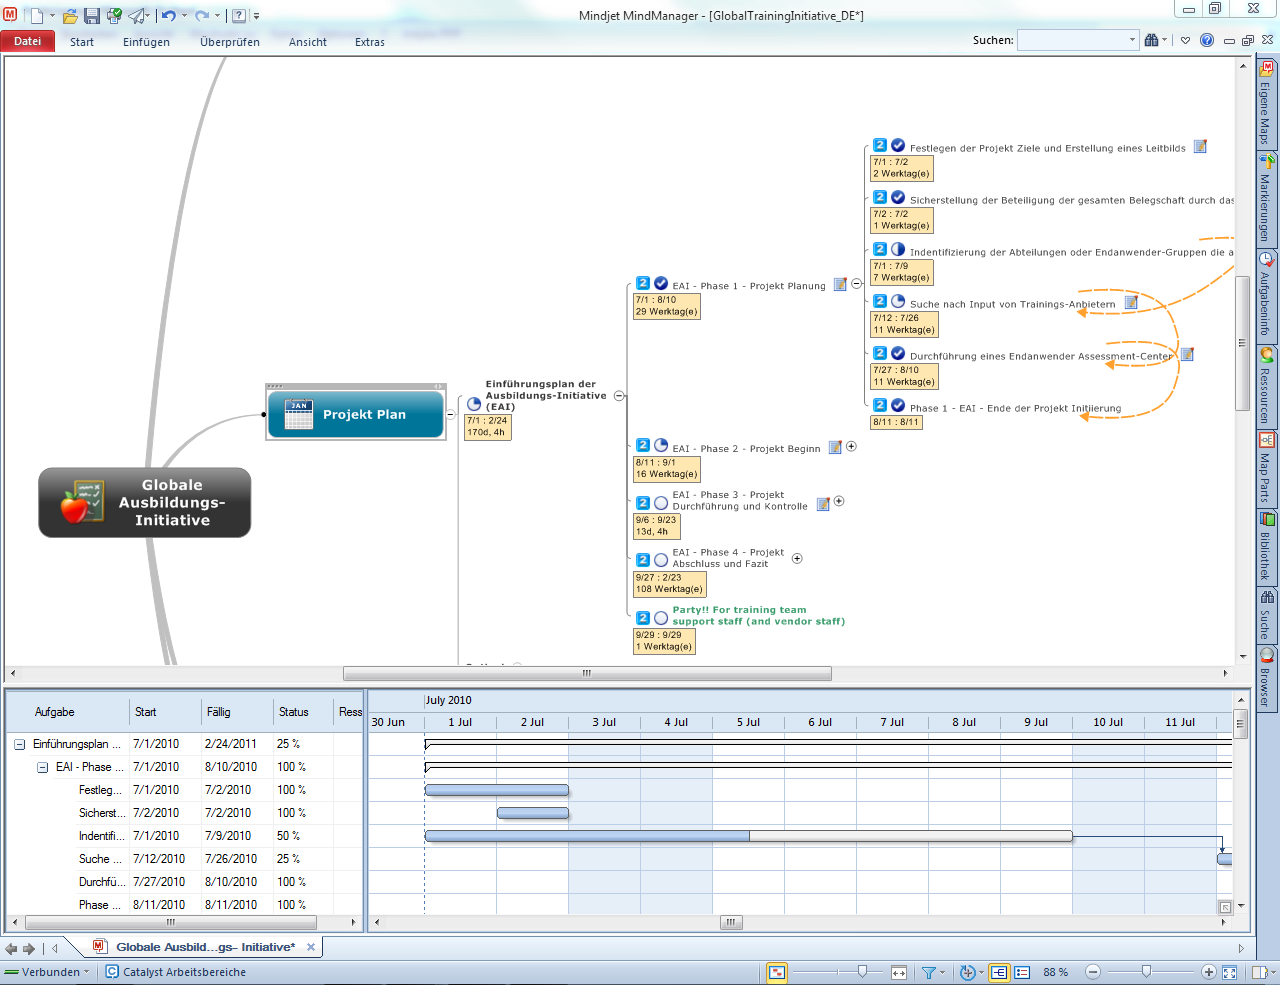
Task: Click the zoom out minus icon
Action: [x=1093, y=972]
